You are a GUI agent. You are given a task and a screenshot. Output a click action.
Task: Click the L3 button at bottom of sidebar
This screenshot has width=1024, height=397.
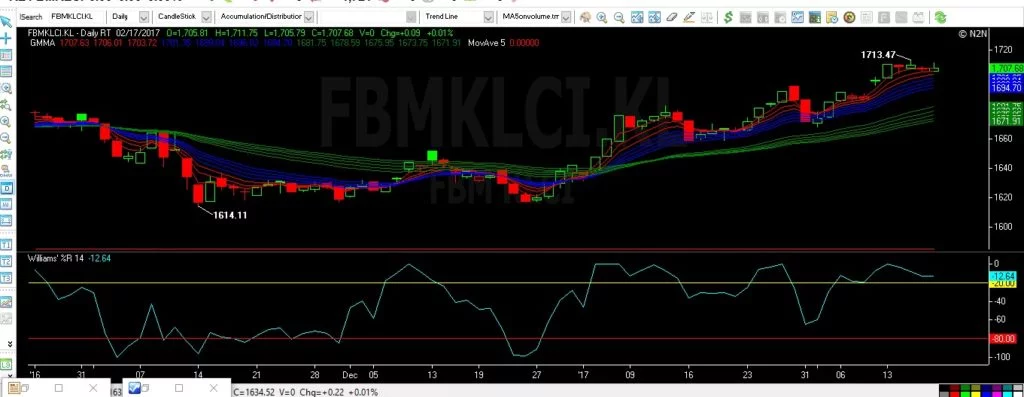6,364
